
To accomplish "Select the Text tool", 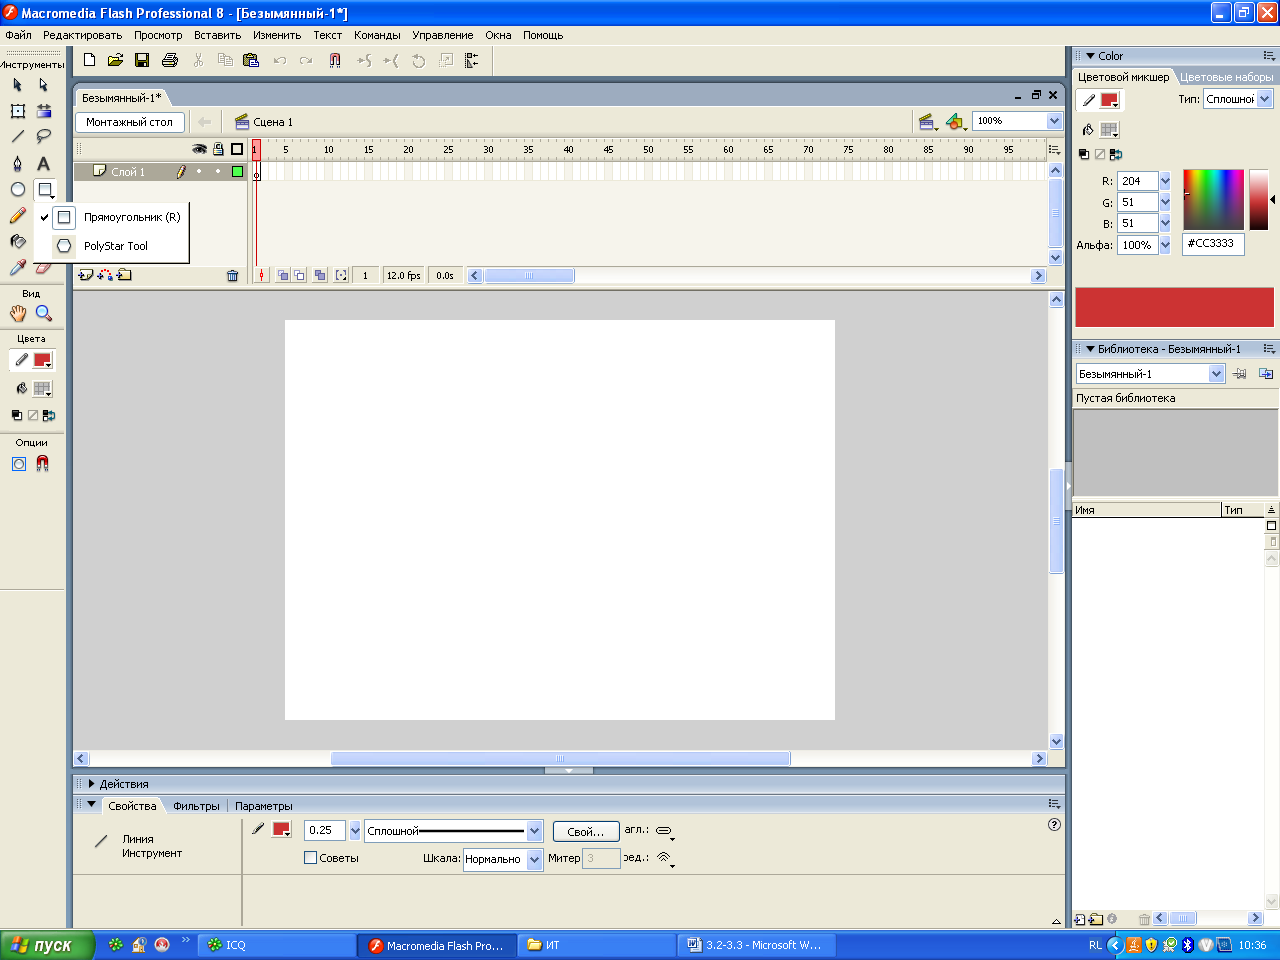I will (43, 163).
